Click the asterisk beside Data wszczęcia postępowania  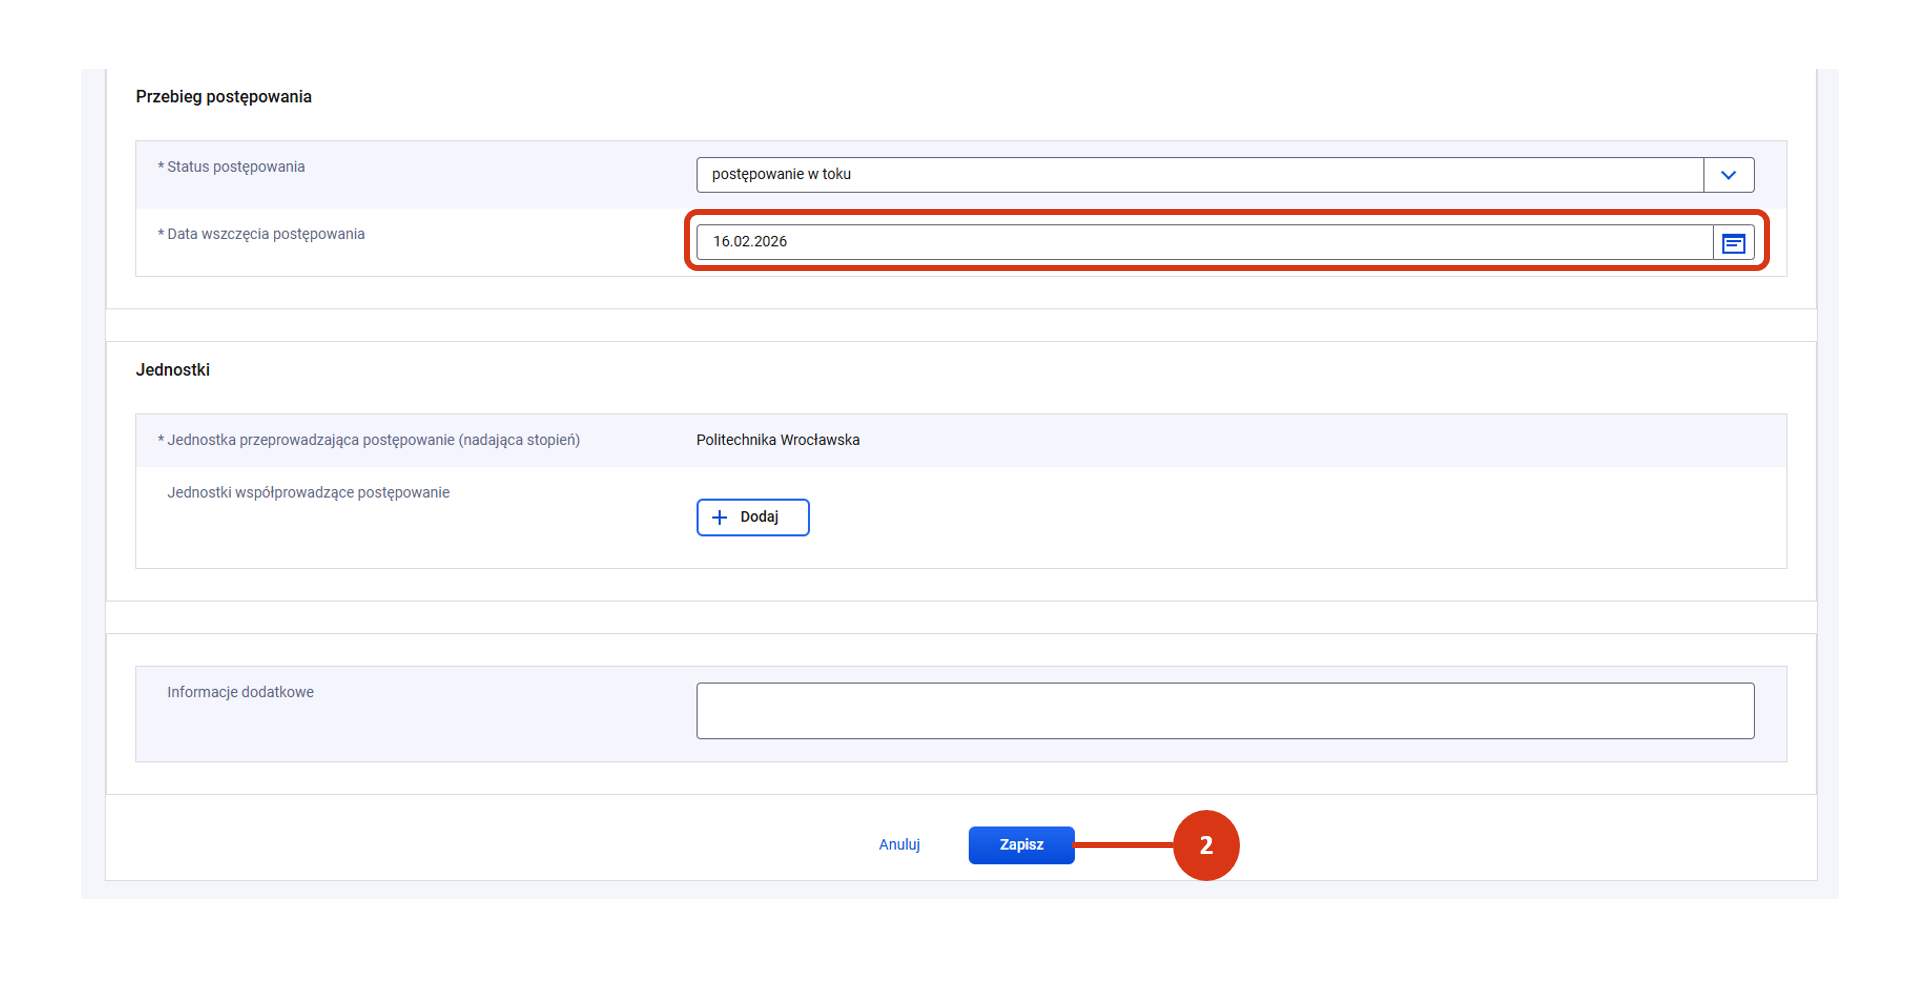tap(160, 233)
